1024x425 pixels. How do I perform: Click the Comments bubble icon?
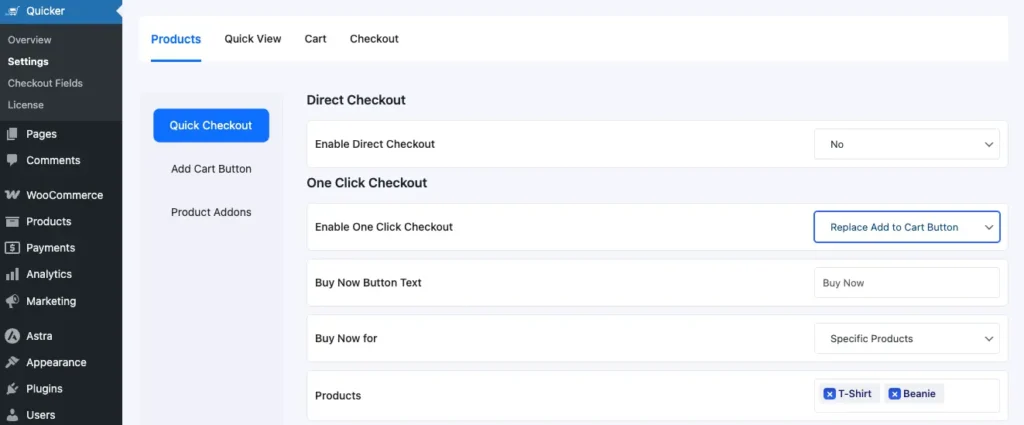coord(12,160)
